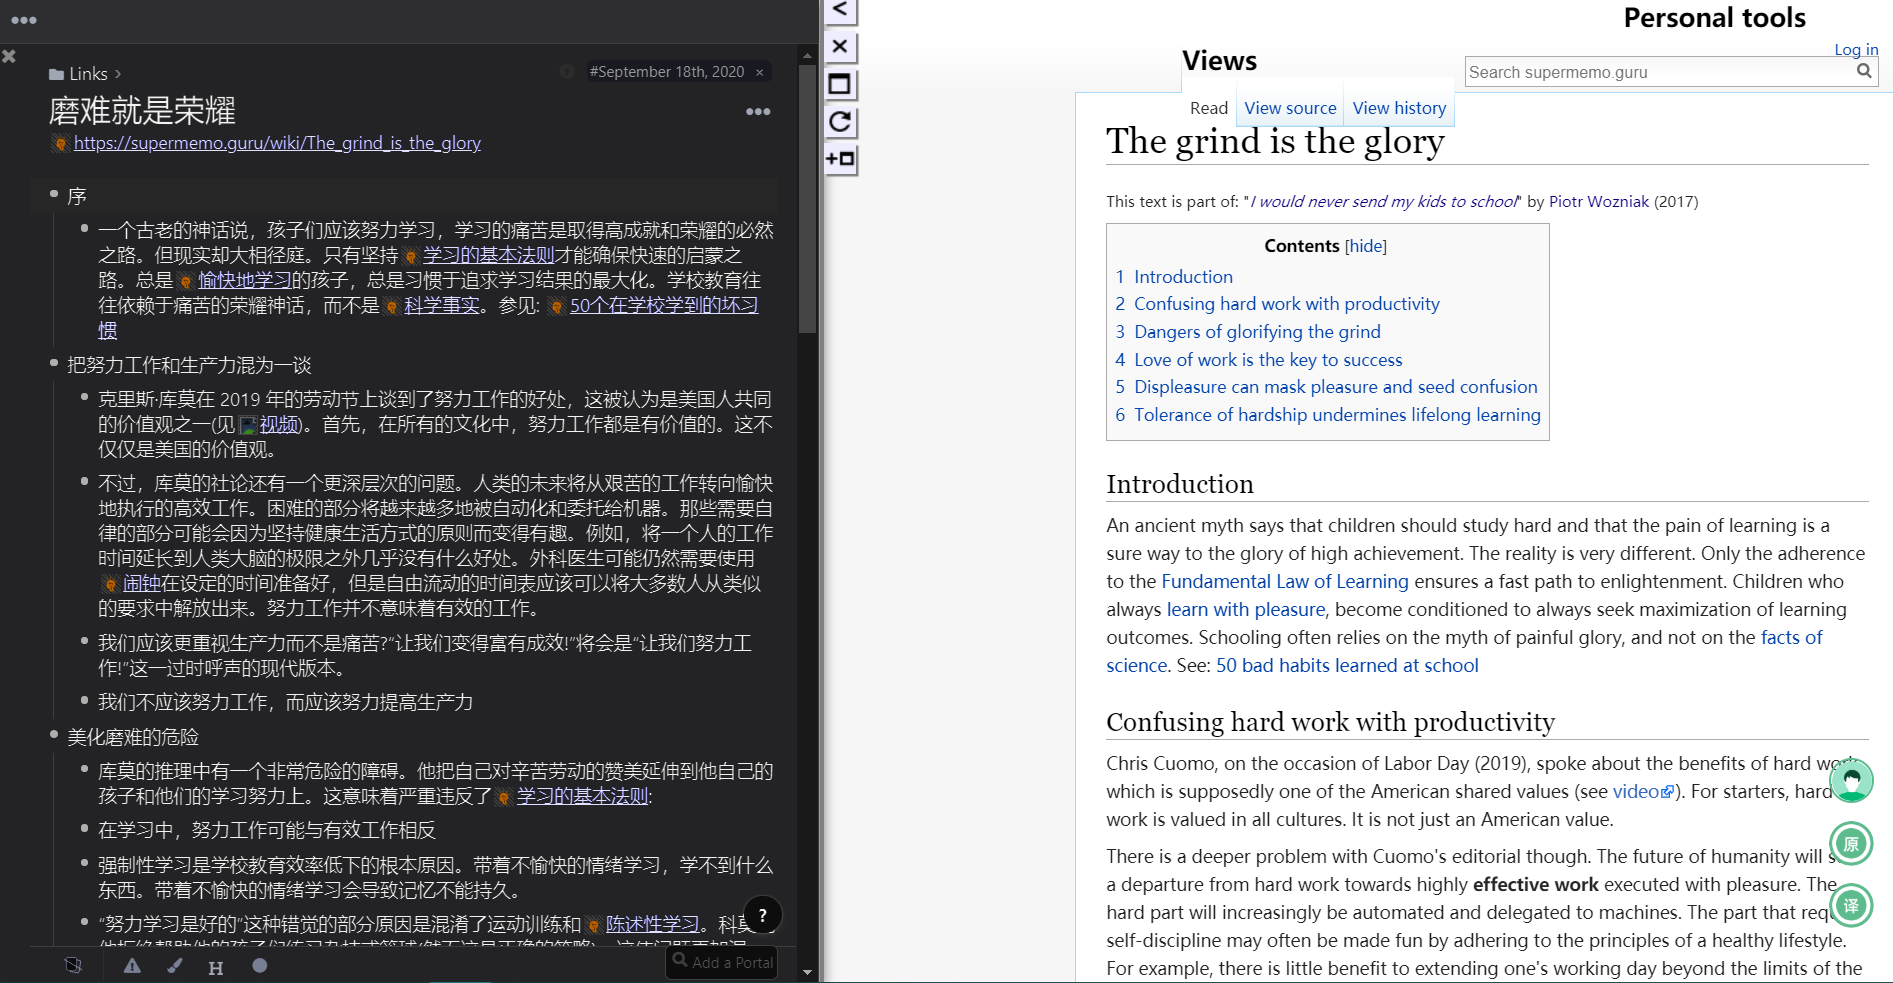1893x983 pixels.
Task: Click the green 原 floating button
Action: 1851,843
